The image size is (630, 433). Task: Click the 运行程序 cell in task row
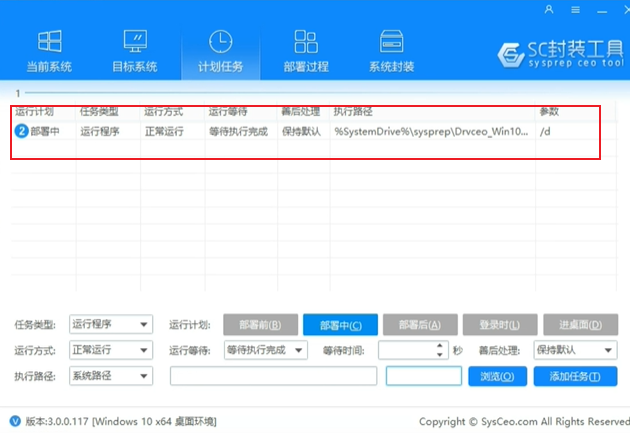click(100, 131)
